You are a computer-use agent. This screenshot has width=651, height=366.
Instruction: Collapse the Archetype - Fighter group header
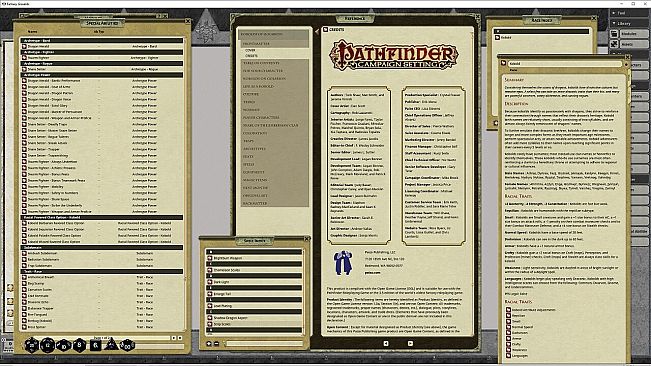[102, 52]
